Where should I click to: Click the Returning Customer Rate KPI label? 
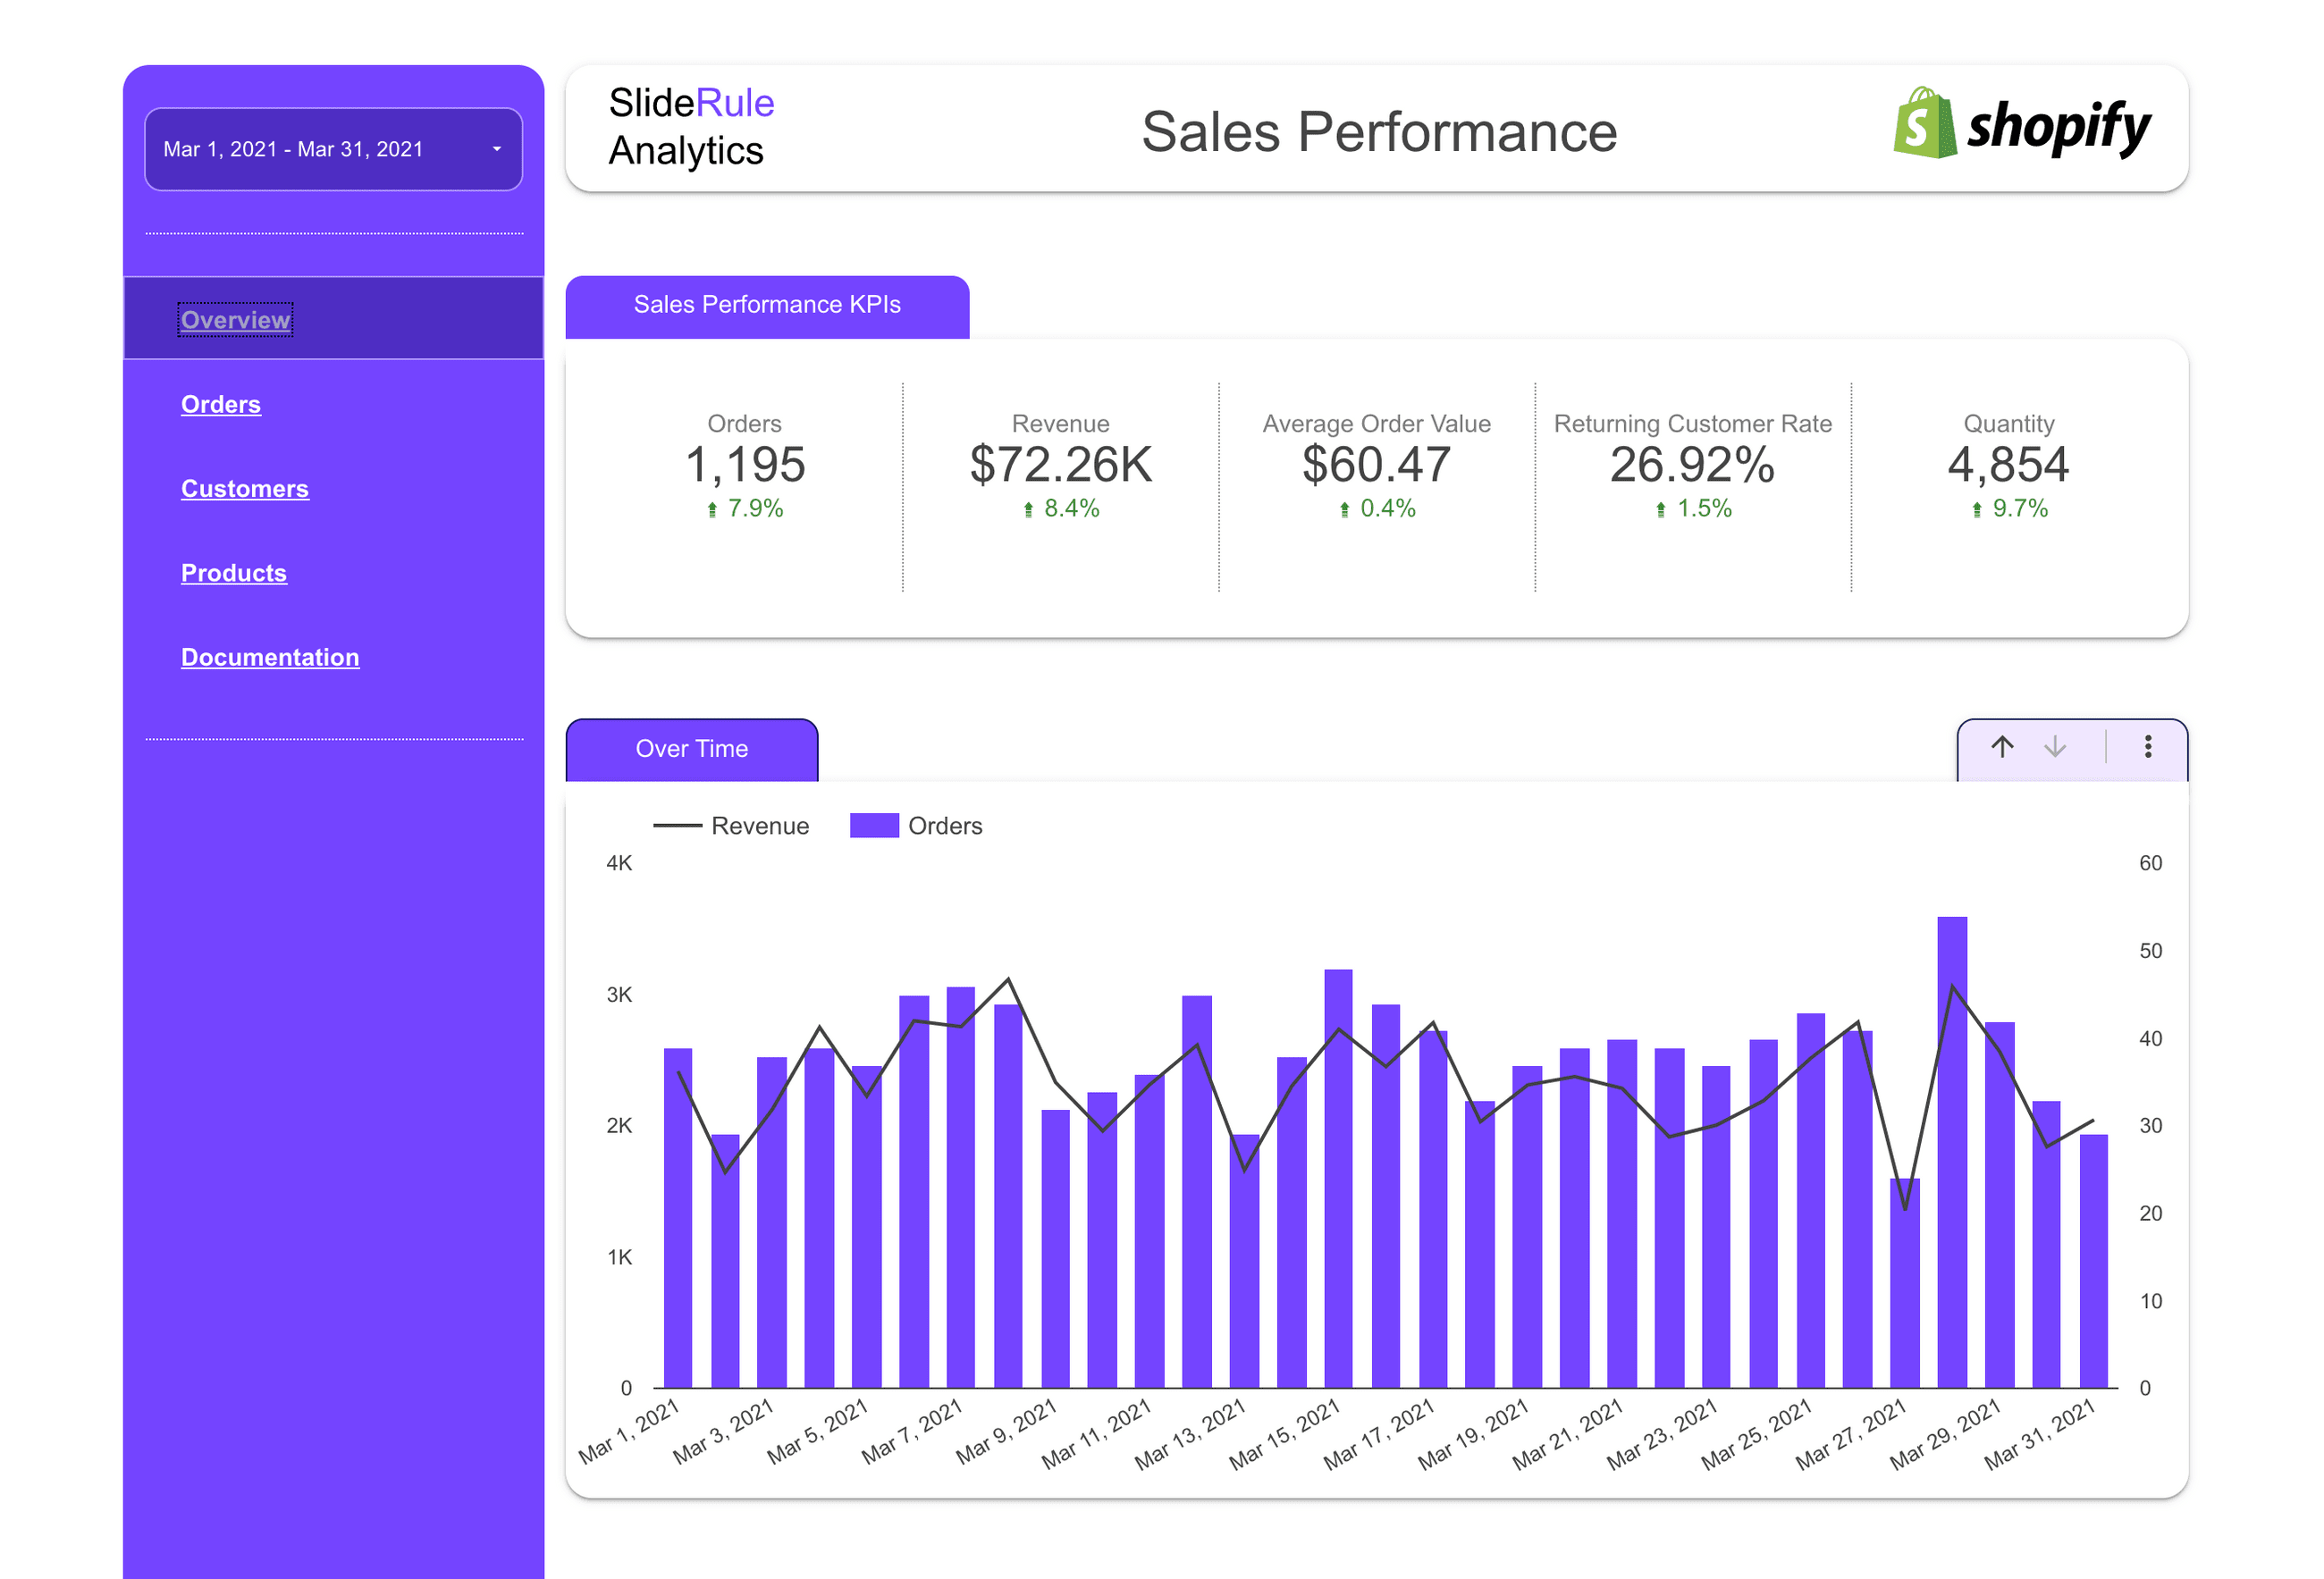click(1692, 424)
